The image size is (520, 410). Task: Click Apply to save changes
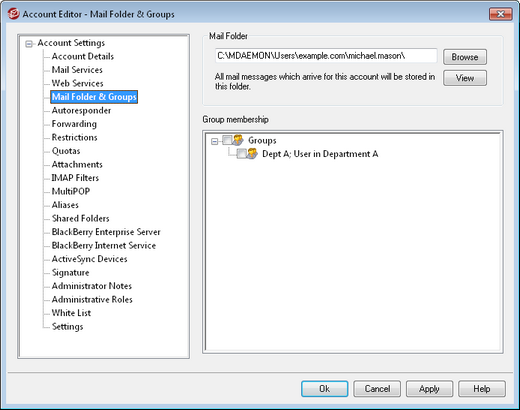point(429,389)
